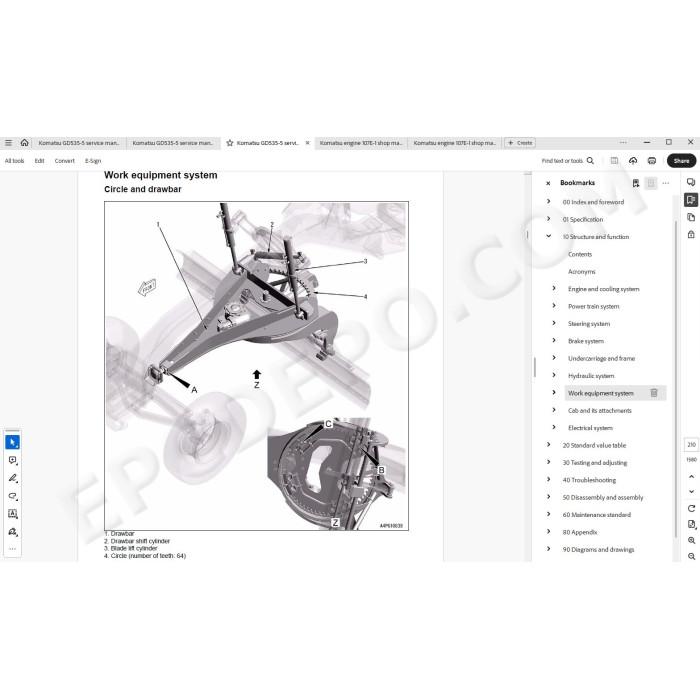This screenshot has width=700, height=700.
Task: Star the current Komatsu GD535-5 tab
Action: tap(230, 143)
